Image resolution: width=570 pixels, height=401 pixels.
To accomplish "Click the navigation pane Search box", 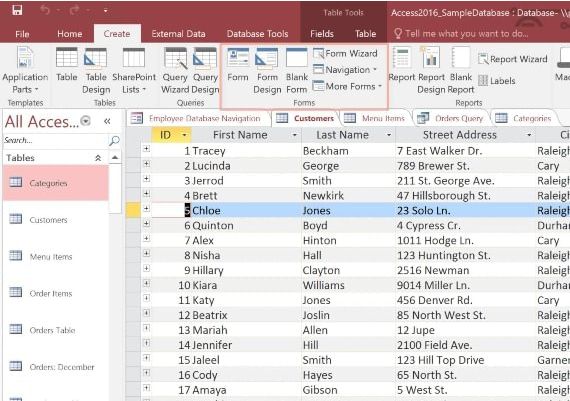I will click(55, 140).
